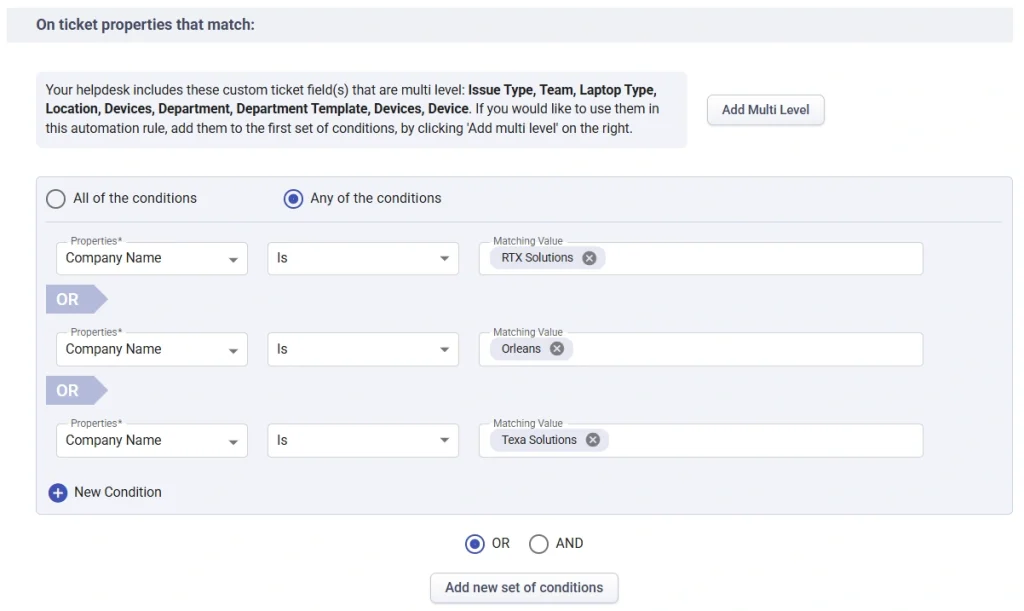Open third Company Name properties dropdown
The width and height of the screenshot is (1024, 611).
[x=152, y=440]
